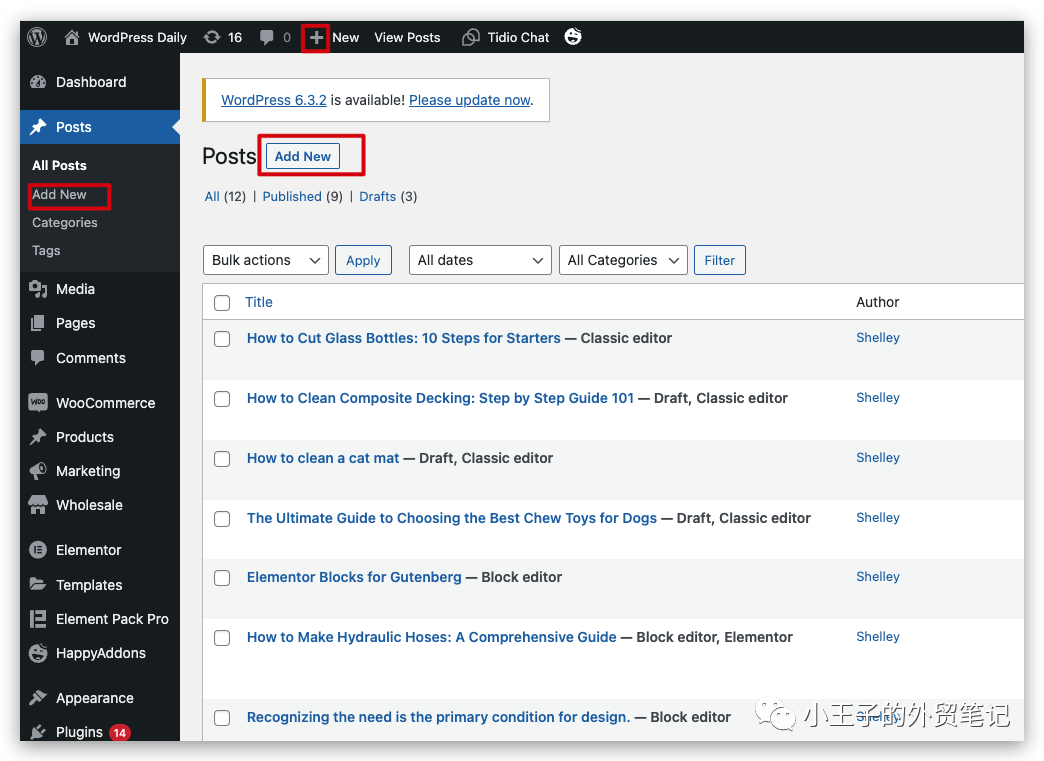
Task: Click the Templates folder icon
Action: tap(38, 585)
